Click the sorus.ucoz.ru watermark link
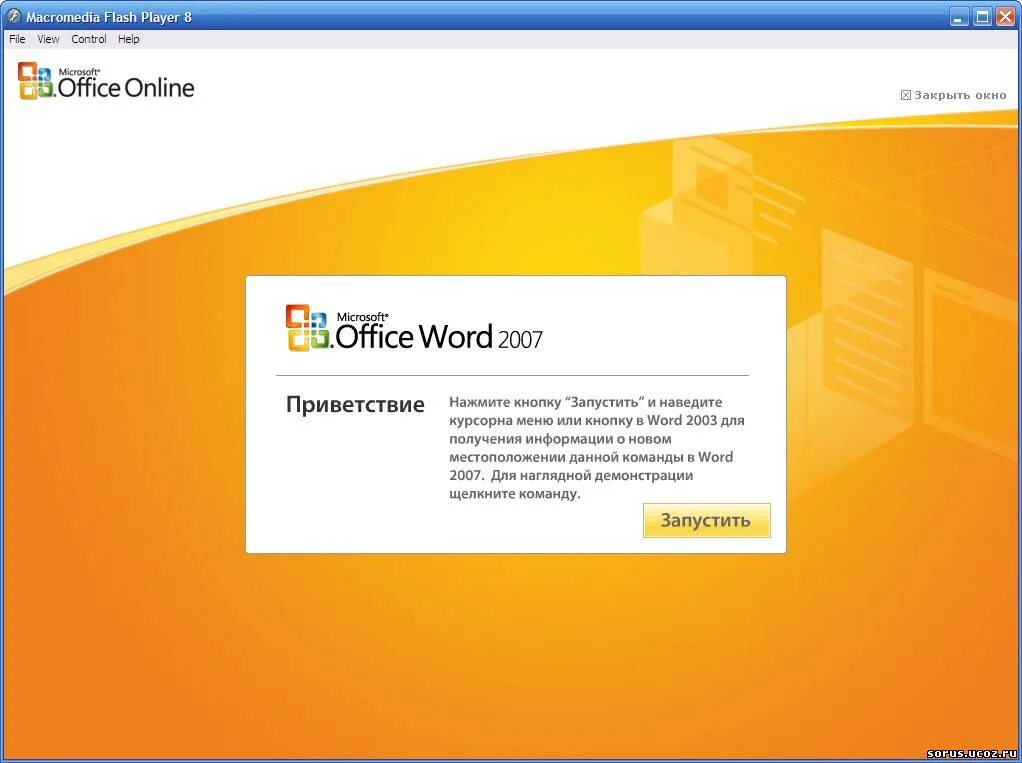The image size is (1022, 763). click(x=974, y=755)
